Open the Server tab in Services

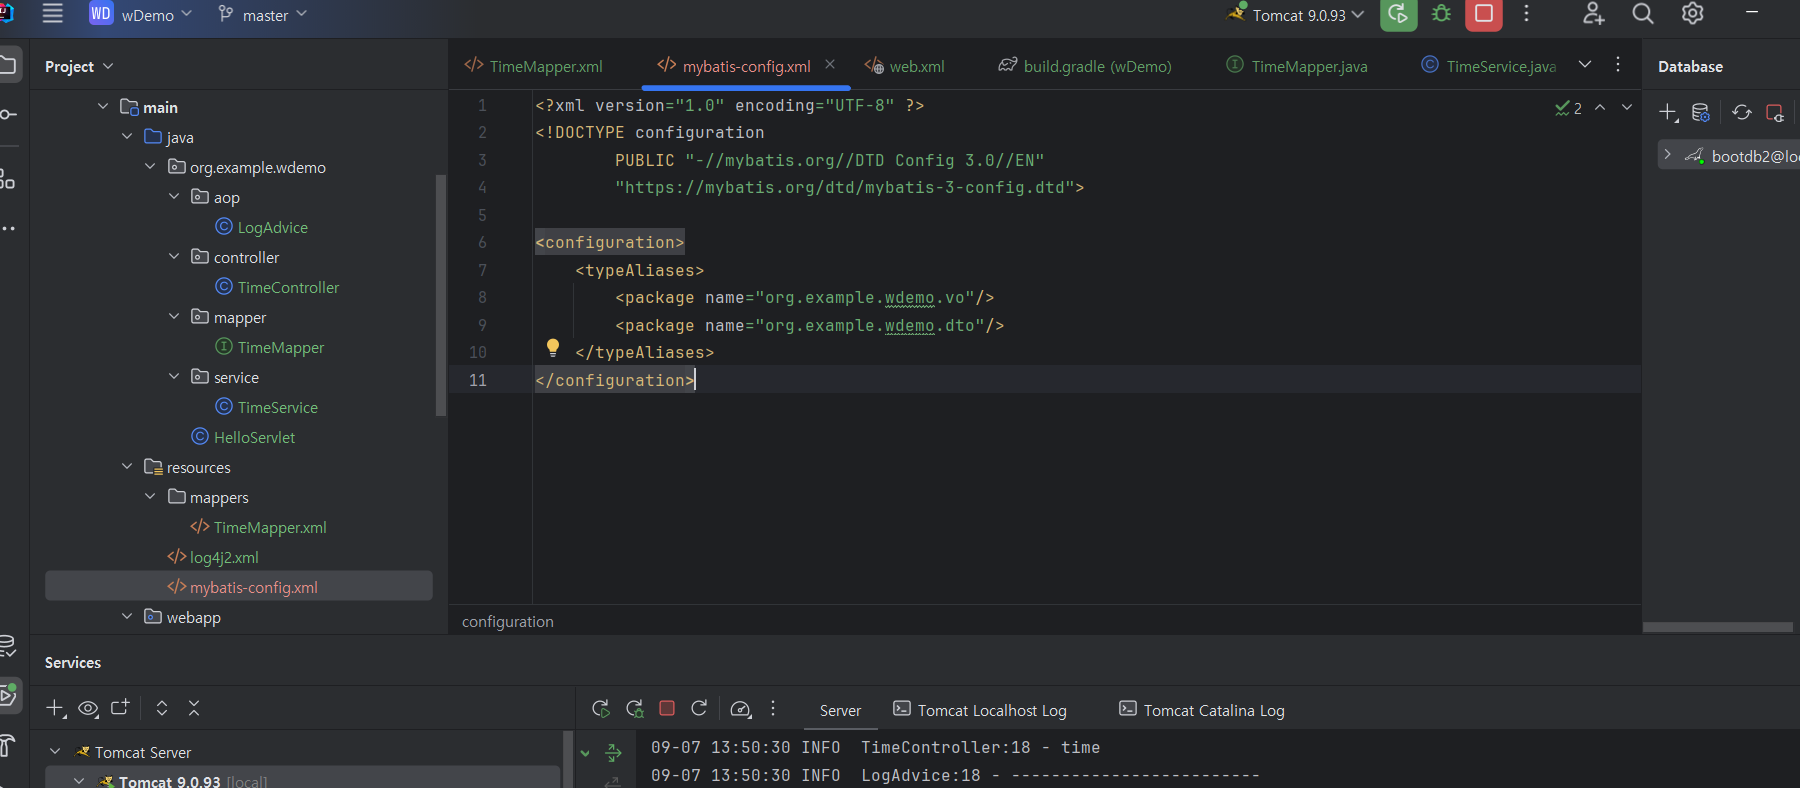tap(840, 710)
